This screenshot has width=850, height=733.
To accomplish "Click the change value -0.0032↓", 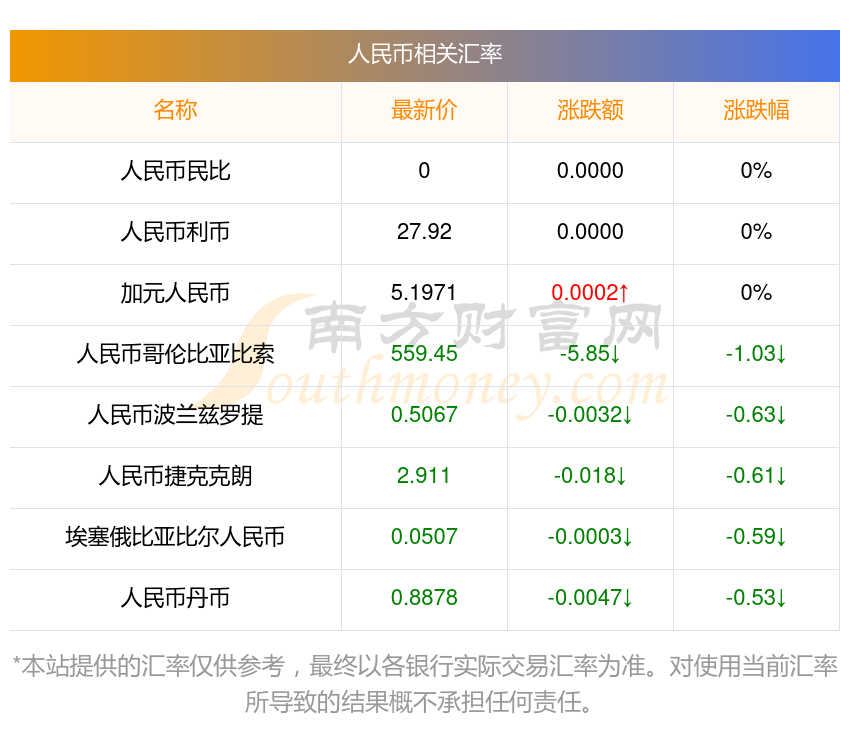I will pyautogui.click(x=590, y=415).
